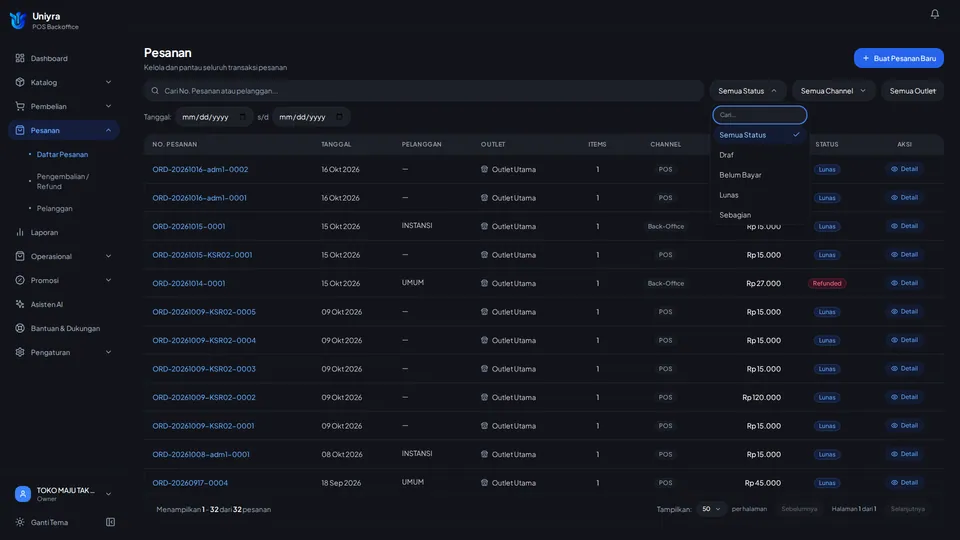Click the Rp 120.000 amount

tap(761, 397)
